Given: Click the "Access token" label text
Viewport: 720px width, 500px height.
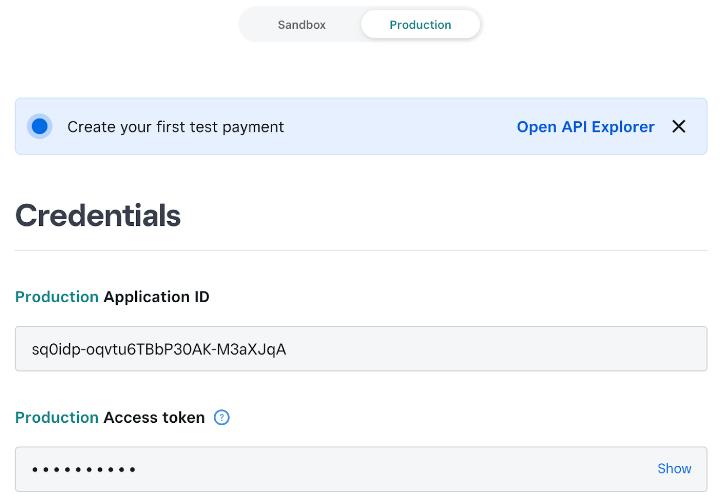Looking at the screenshot, I should click(x=154, y=417).
